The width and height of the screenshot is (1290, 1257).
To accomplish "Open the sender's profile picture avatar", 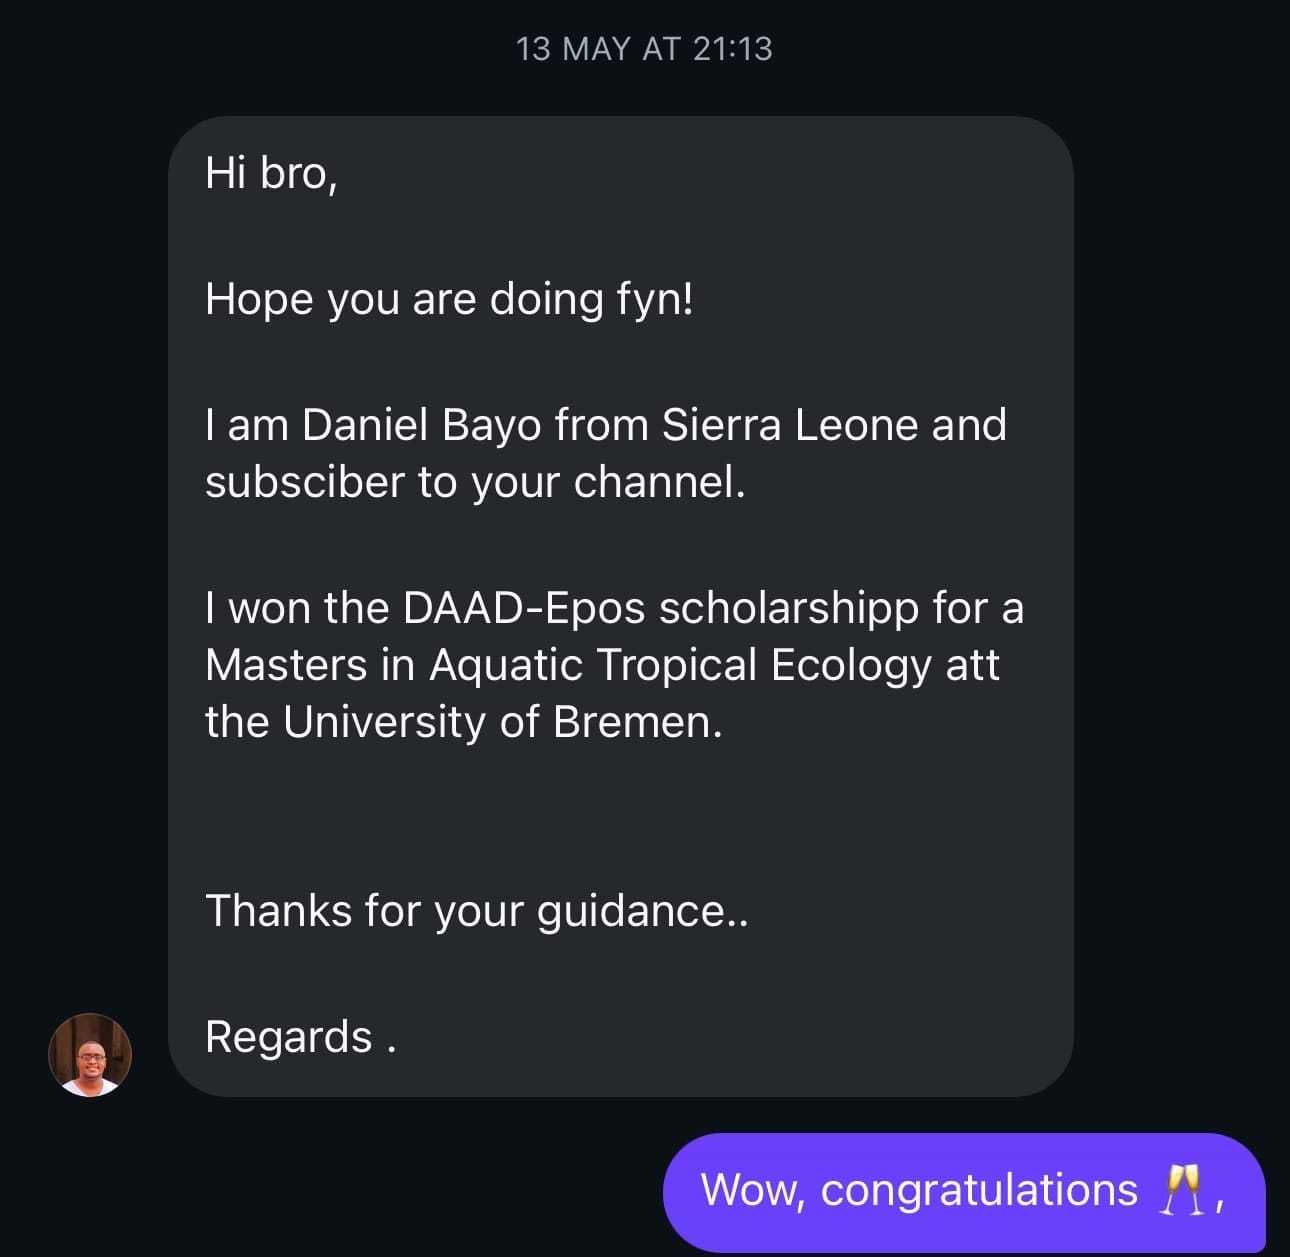I will tap(90, 1055).
